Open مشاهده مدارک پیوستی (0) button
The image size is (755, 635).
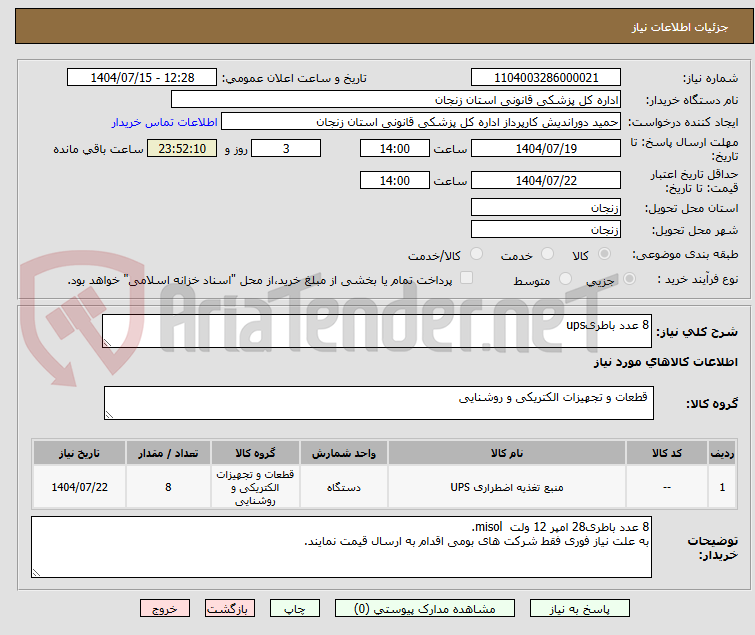(424, 609)
